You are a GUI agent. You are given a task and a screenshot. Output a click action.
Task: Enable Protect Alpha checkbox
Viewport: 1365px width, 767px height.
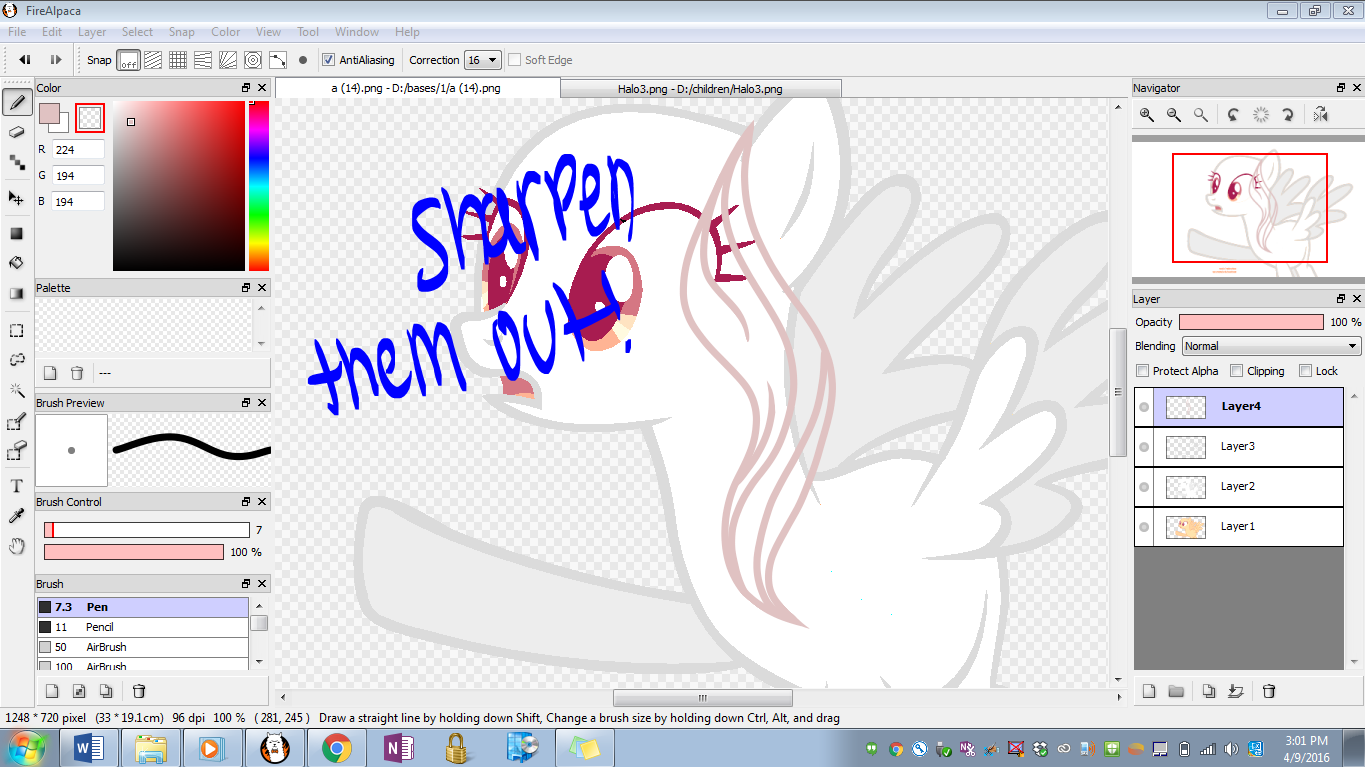1143,371
